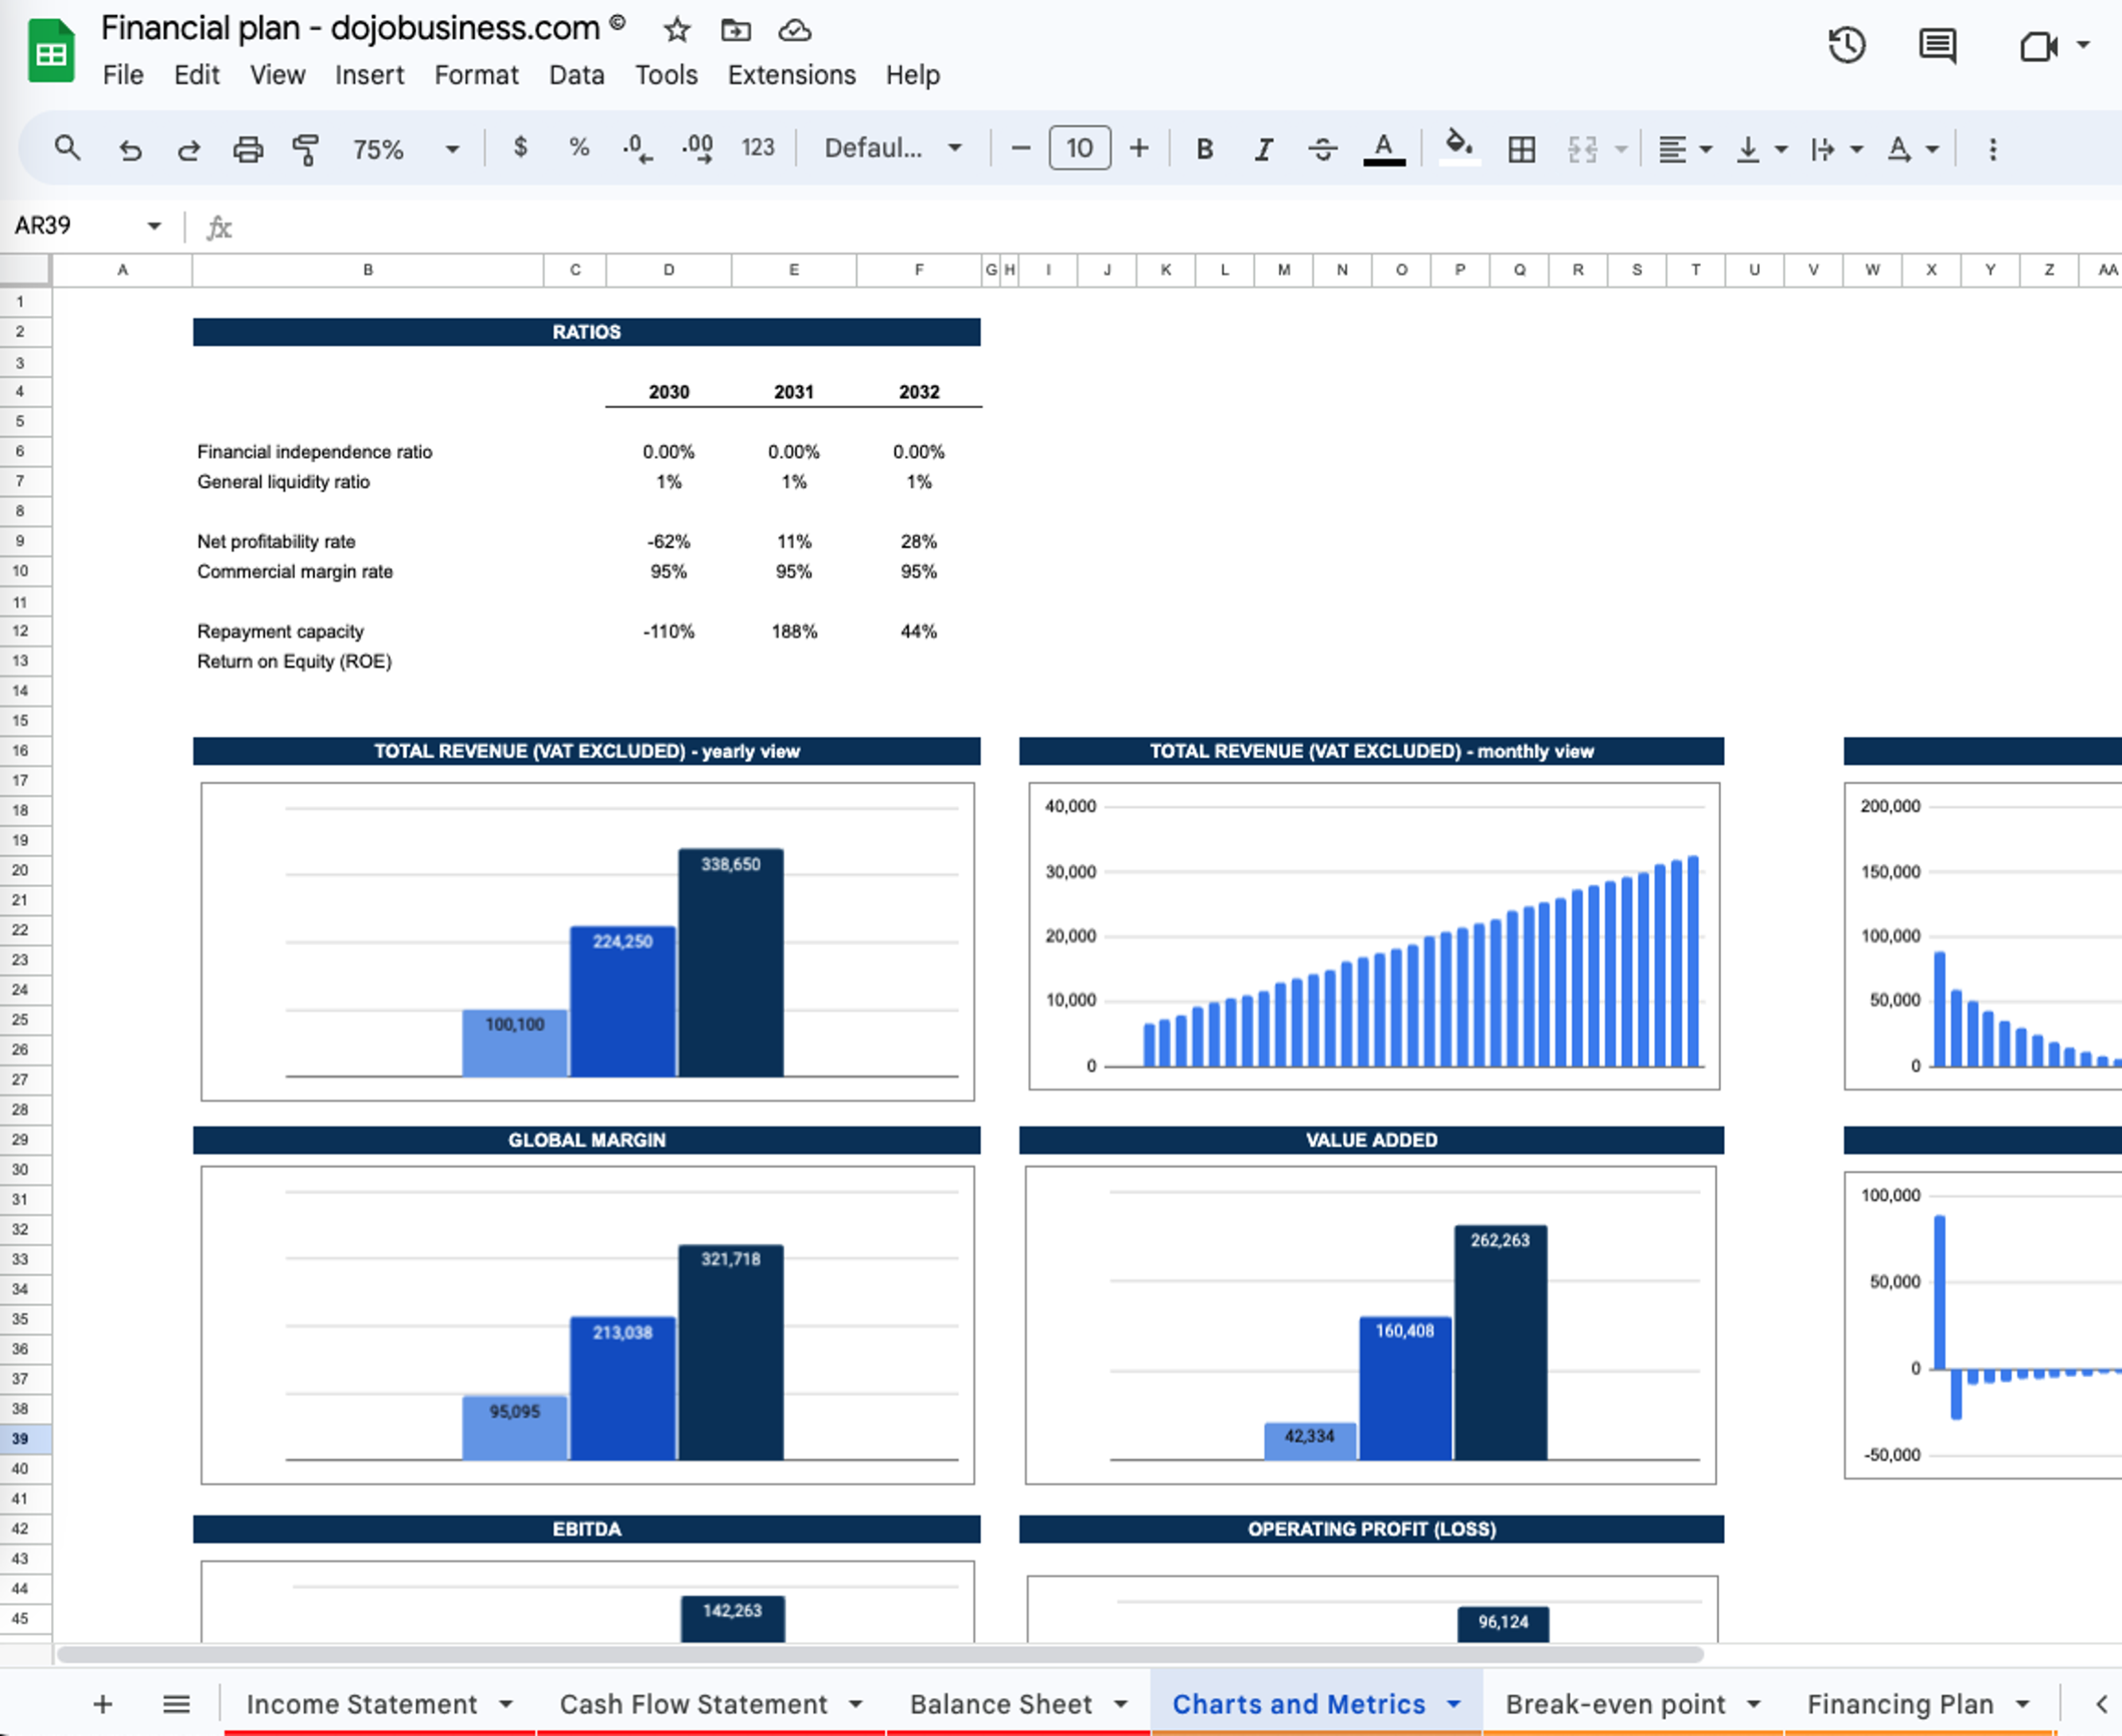Apply percent format icon
Viewport: 2122px width, 1736px height.
(x=577, y=148)
